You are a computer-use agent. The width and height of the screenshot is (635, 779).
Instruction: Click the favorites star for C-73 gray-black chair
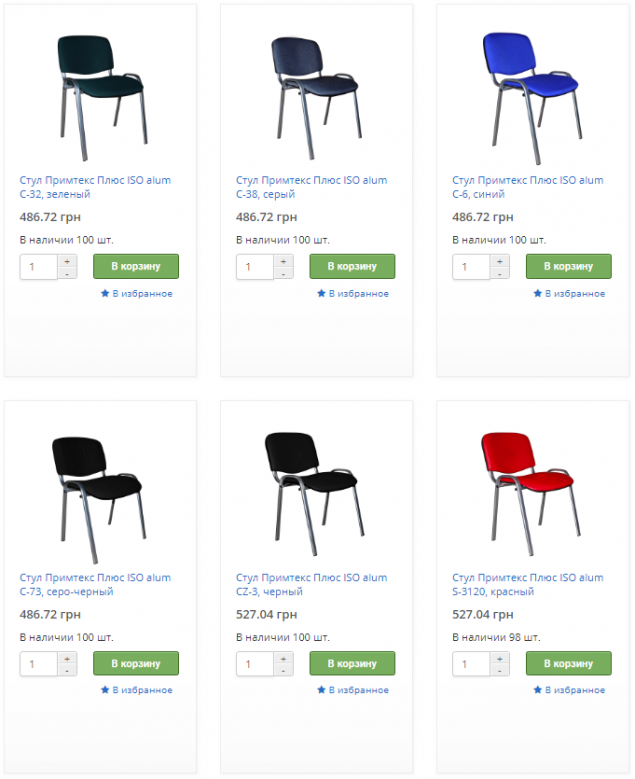[105, 690]
